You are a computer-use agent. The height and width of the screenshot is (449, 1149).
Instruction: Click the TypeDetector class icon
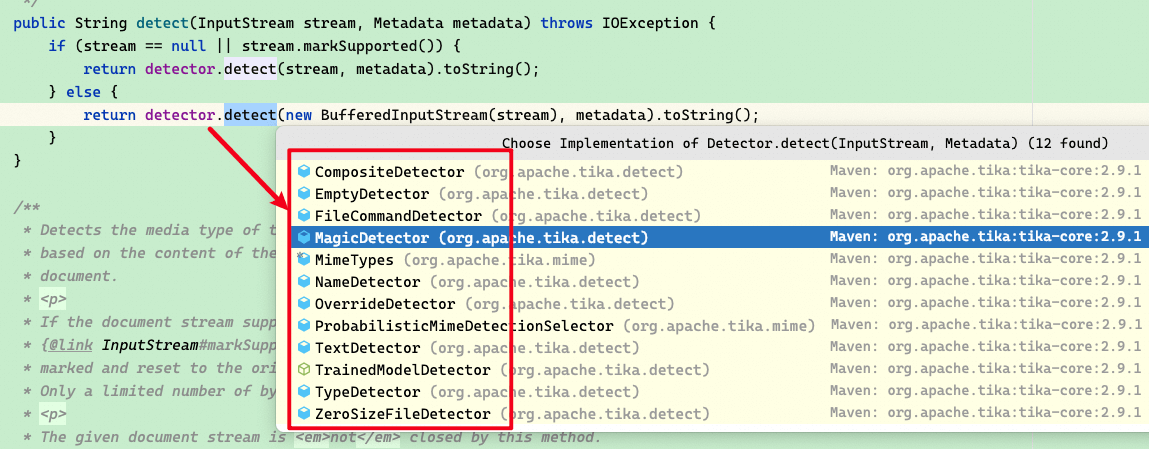(x=305, y=392)
